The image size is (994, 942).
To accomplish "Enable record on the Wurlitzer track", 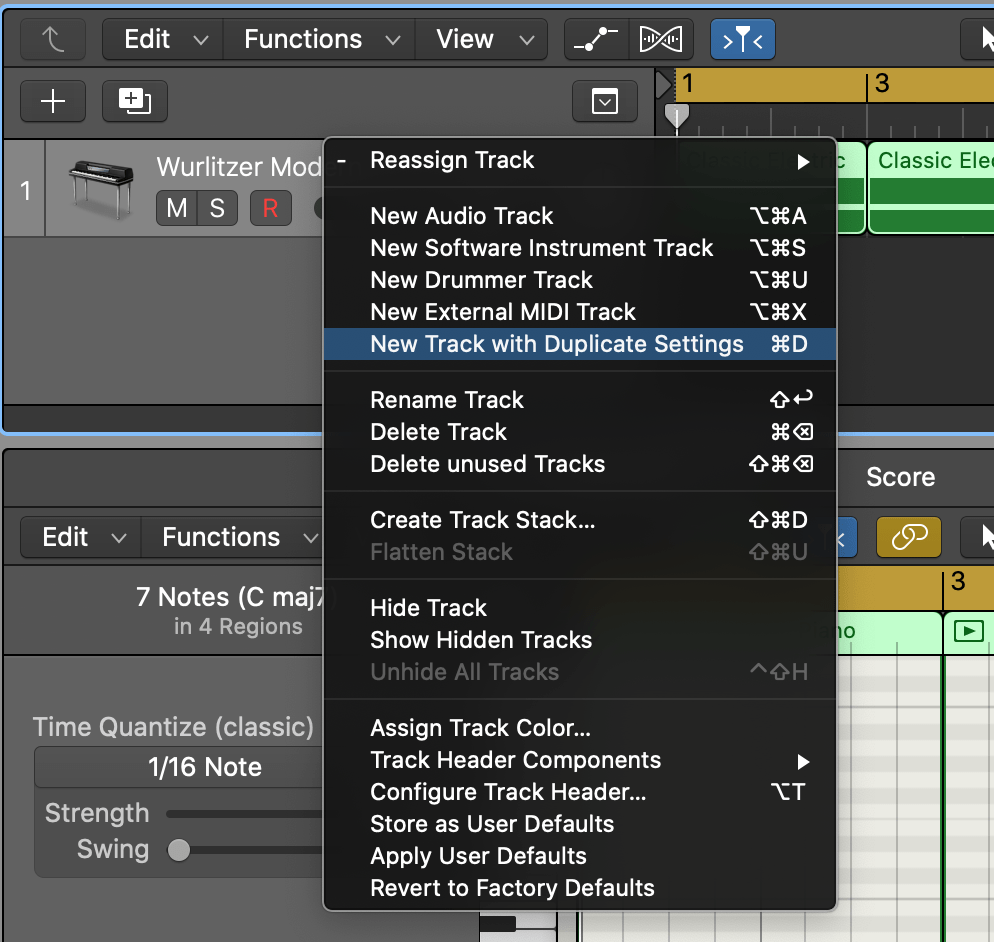I will point(269,208).
